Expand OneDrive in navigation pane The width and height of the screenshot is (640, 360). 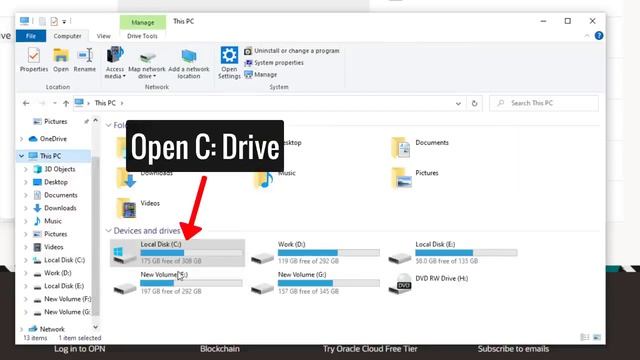point(22,139)
